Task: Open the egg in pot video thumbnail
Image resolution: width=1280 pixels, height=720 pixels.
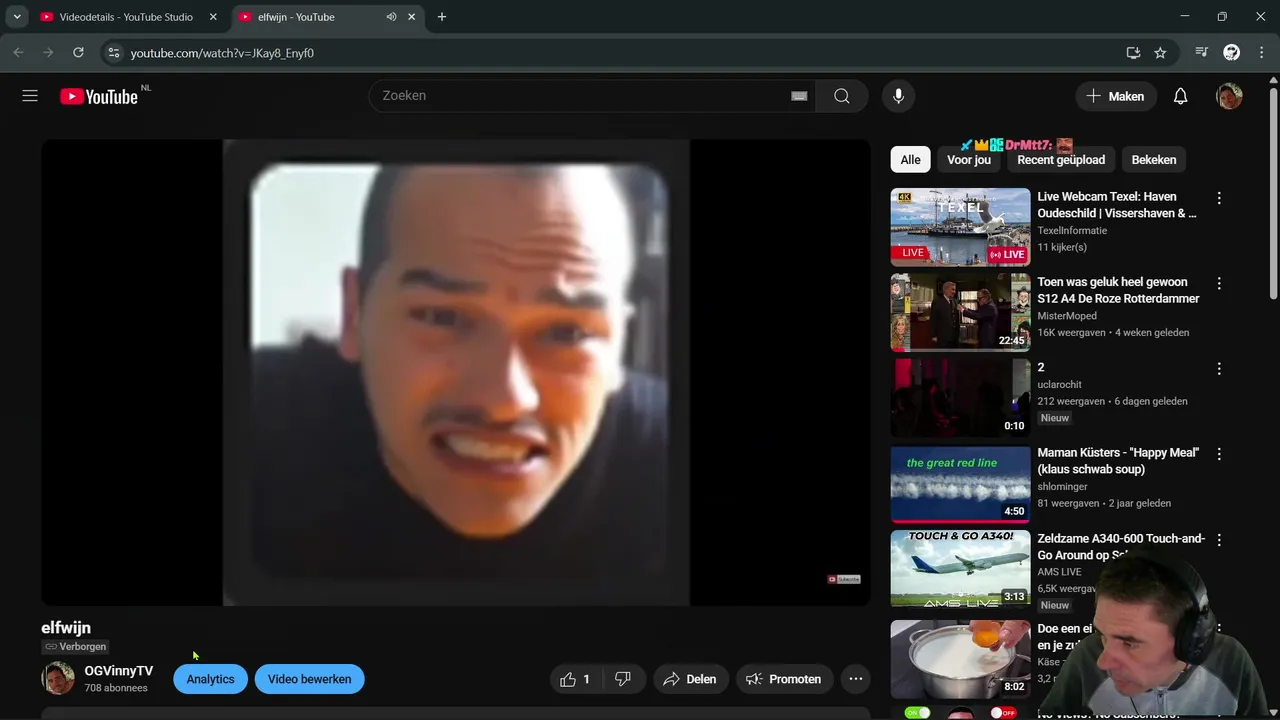Action: pos(960,659)
